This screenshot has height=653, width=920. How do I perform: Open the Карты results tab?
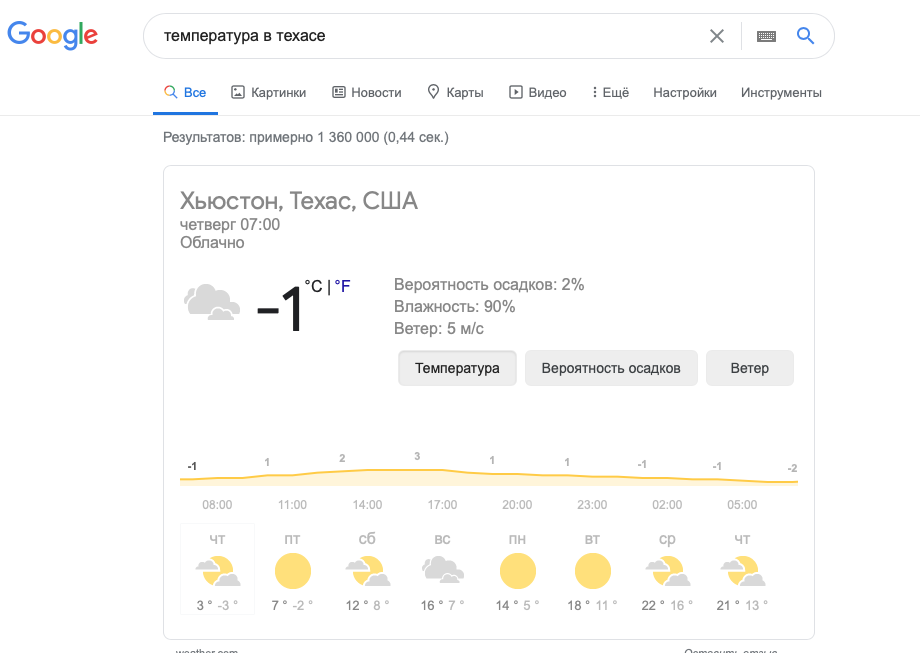click(455, 93)
